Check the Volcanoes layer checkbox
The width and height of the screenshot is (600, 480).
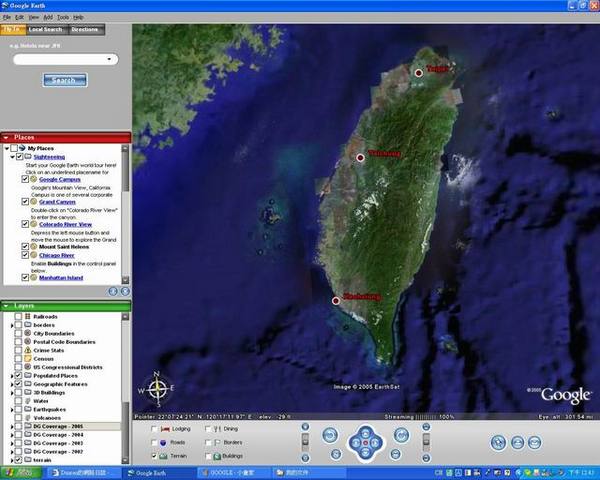coord(18,418)
